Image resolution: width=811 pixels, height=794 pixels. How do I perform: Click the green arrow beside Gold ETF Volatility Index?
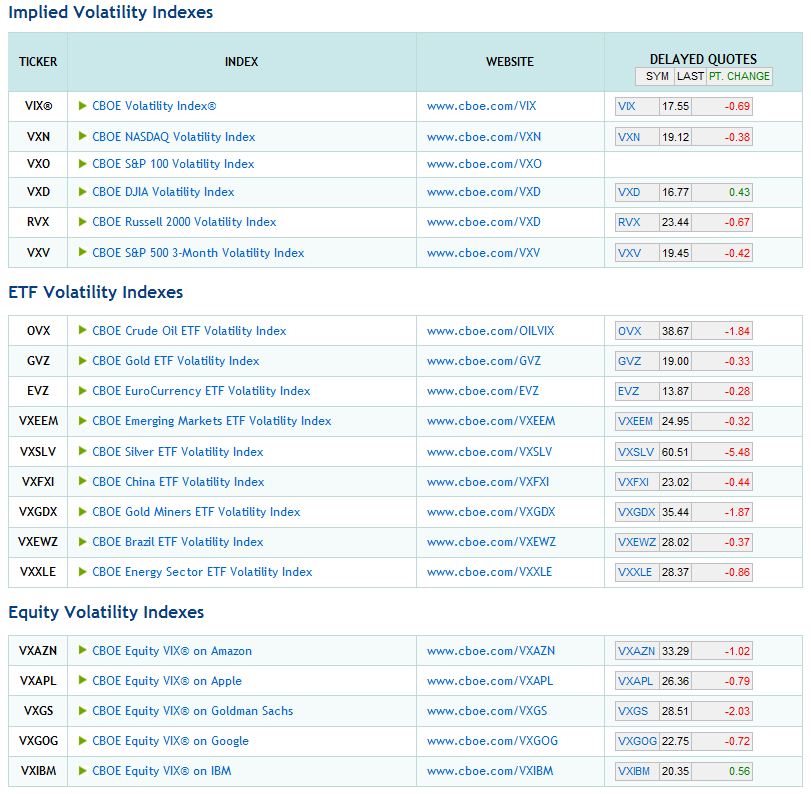pos(82,361)
